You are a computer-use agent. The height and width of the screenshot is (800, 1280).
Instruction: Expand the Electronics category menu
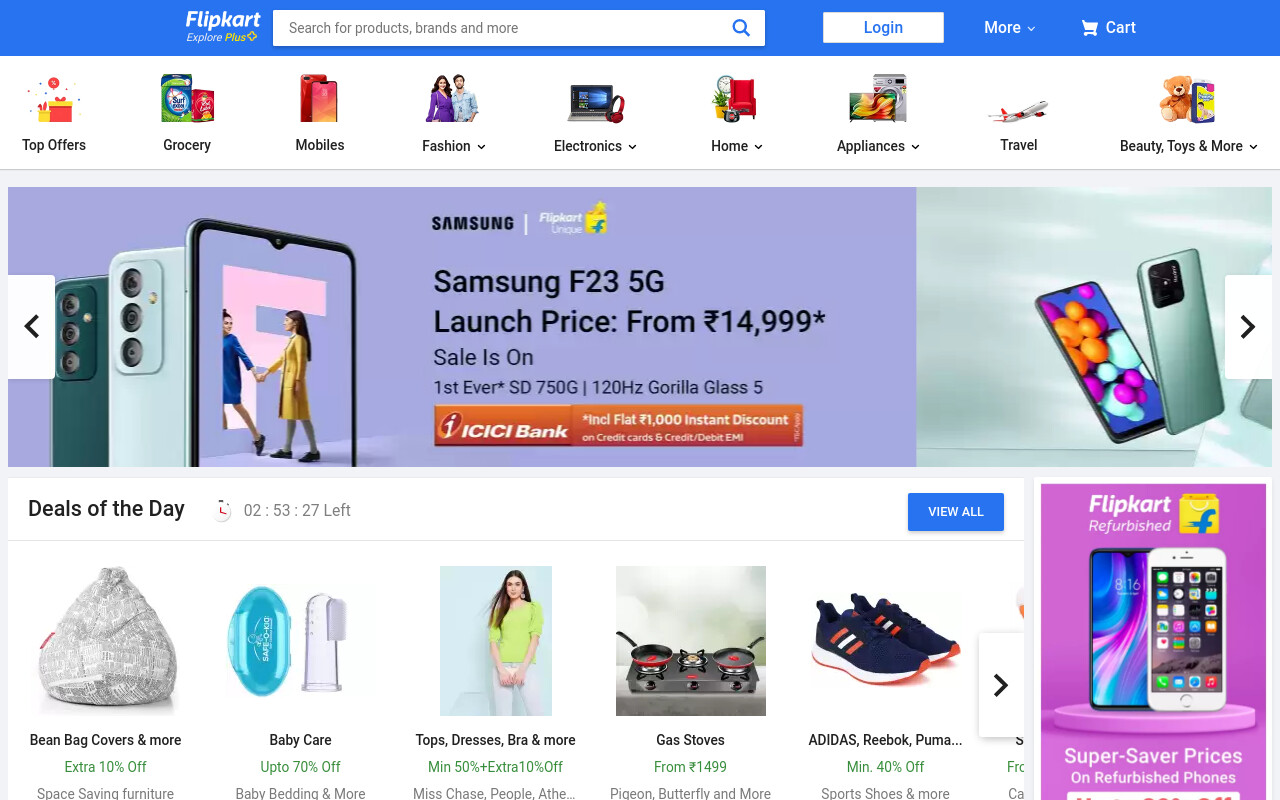point(595,146)
